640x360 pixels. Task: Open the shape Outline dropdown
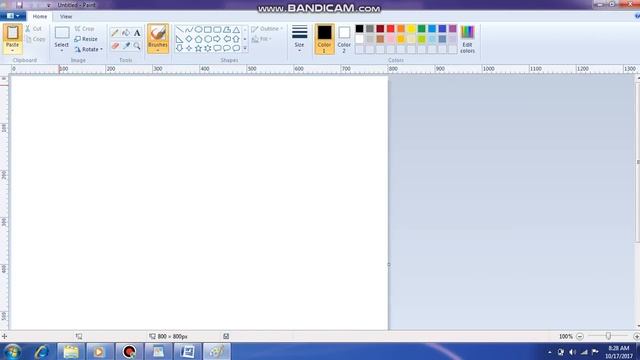267,29
